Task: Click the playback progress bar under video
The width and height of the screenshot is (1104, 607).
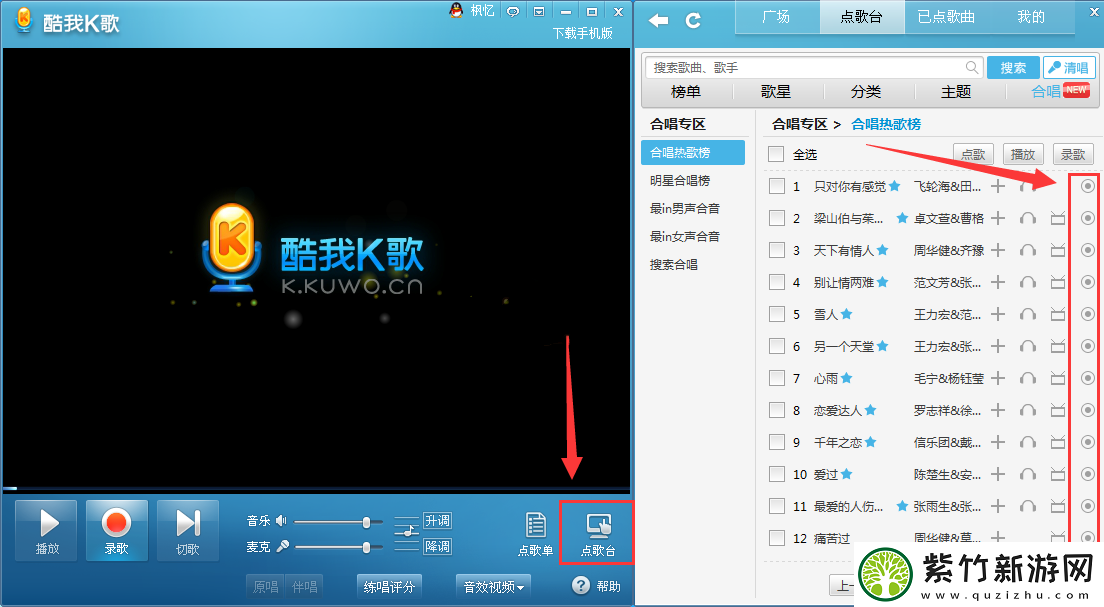Action: point(316,488)
